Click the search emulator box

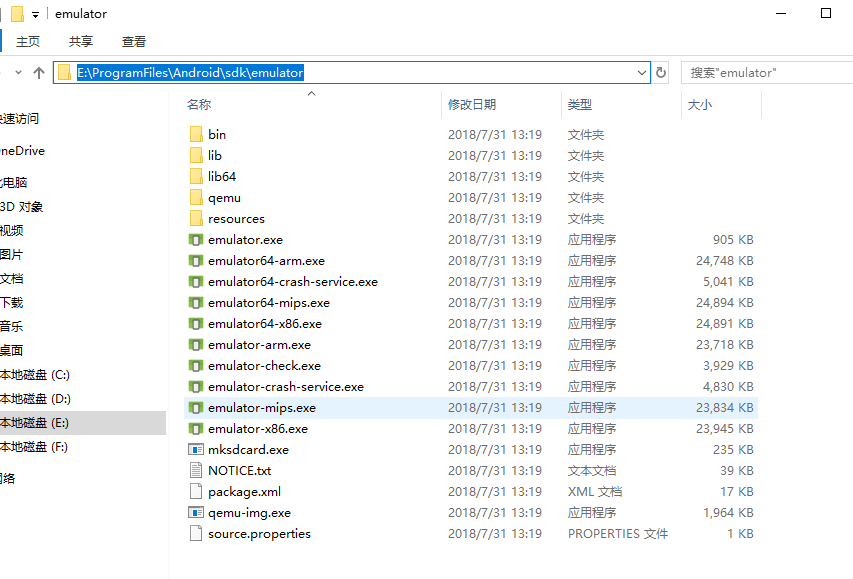tap(767, 72)
